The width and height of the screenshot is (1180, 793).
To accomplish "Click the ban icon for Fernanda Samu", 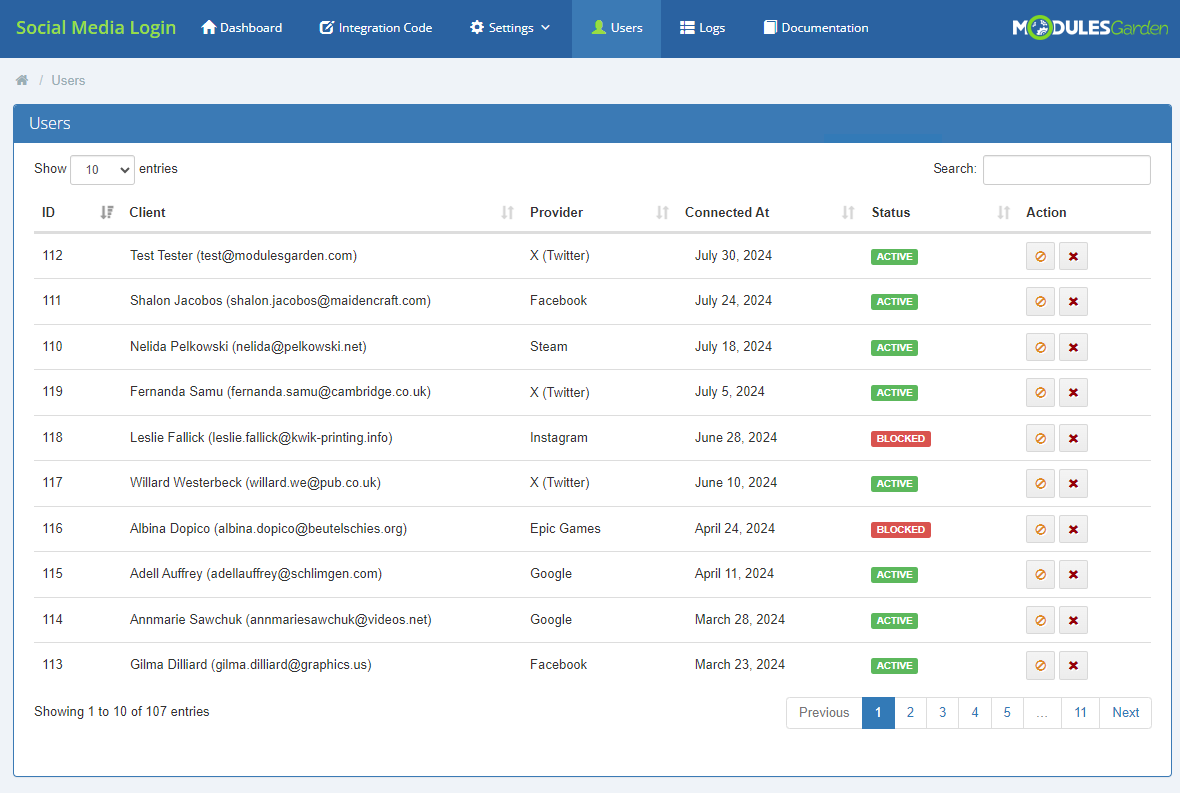I will coord(1040,393).
